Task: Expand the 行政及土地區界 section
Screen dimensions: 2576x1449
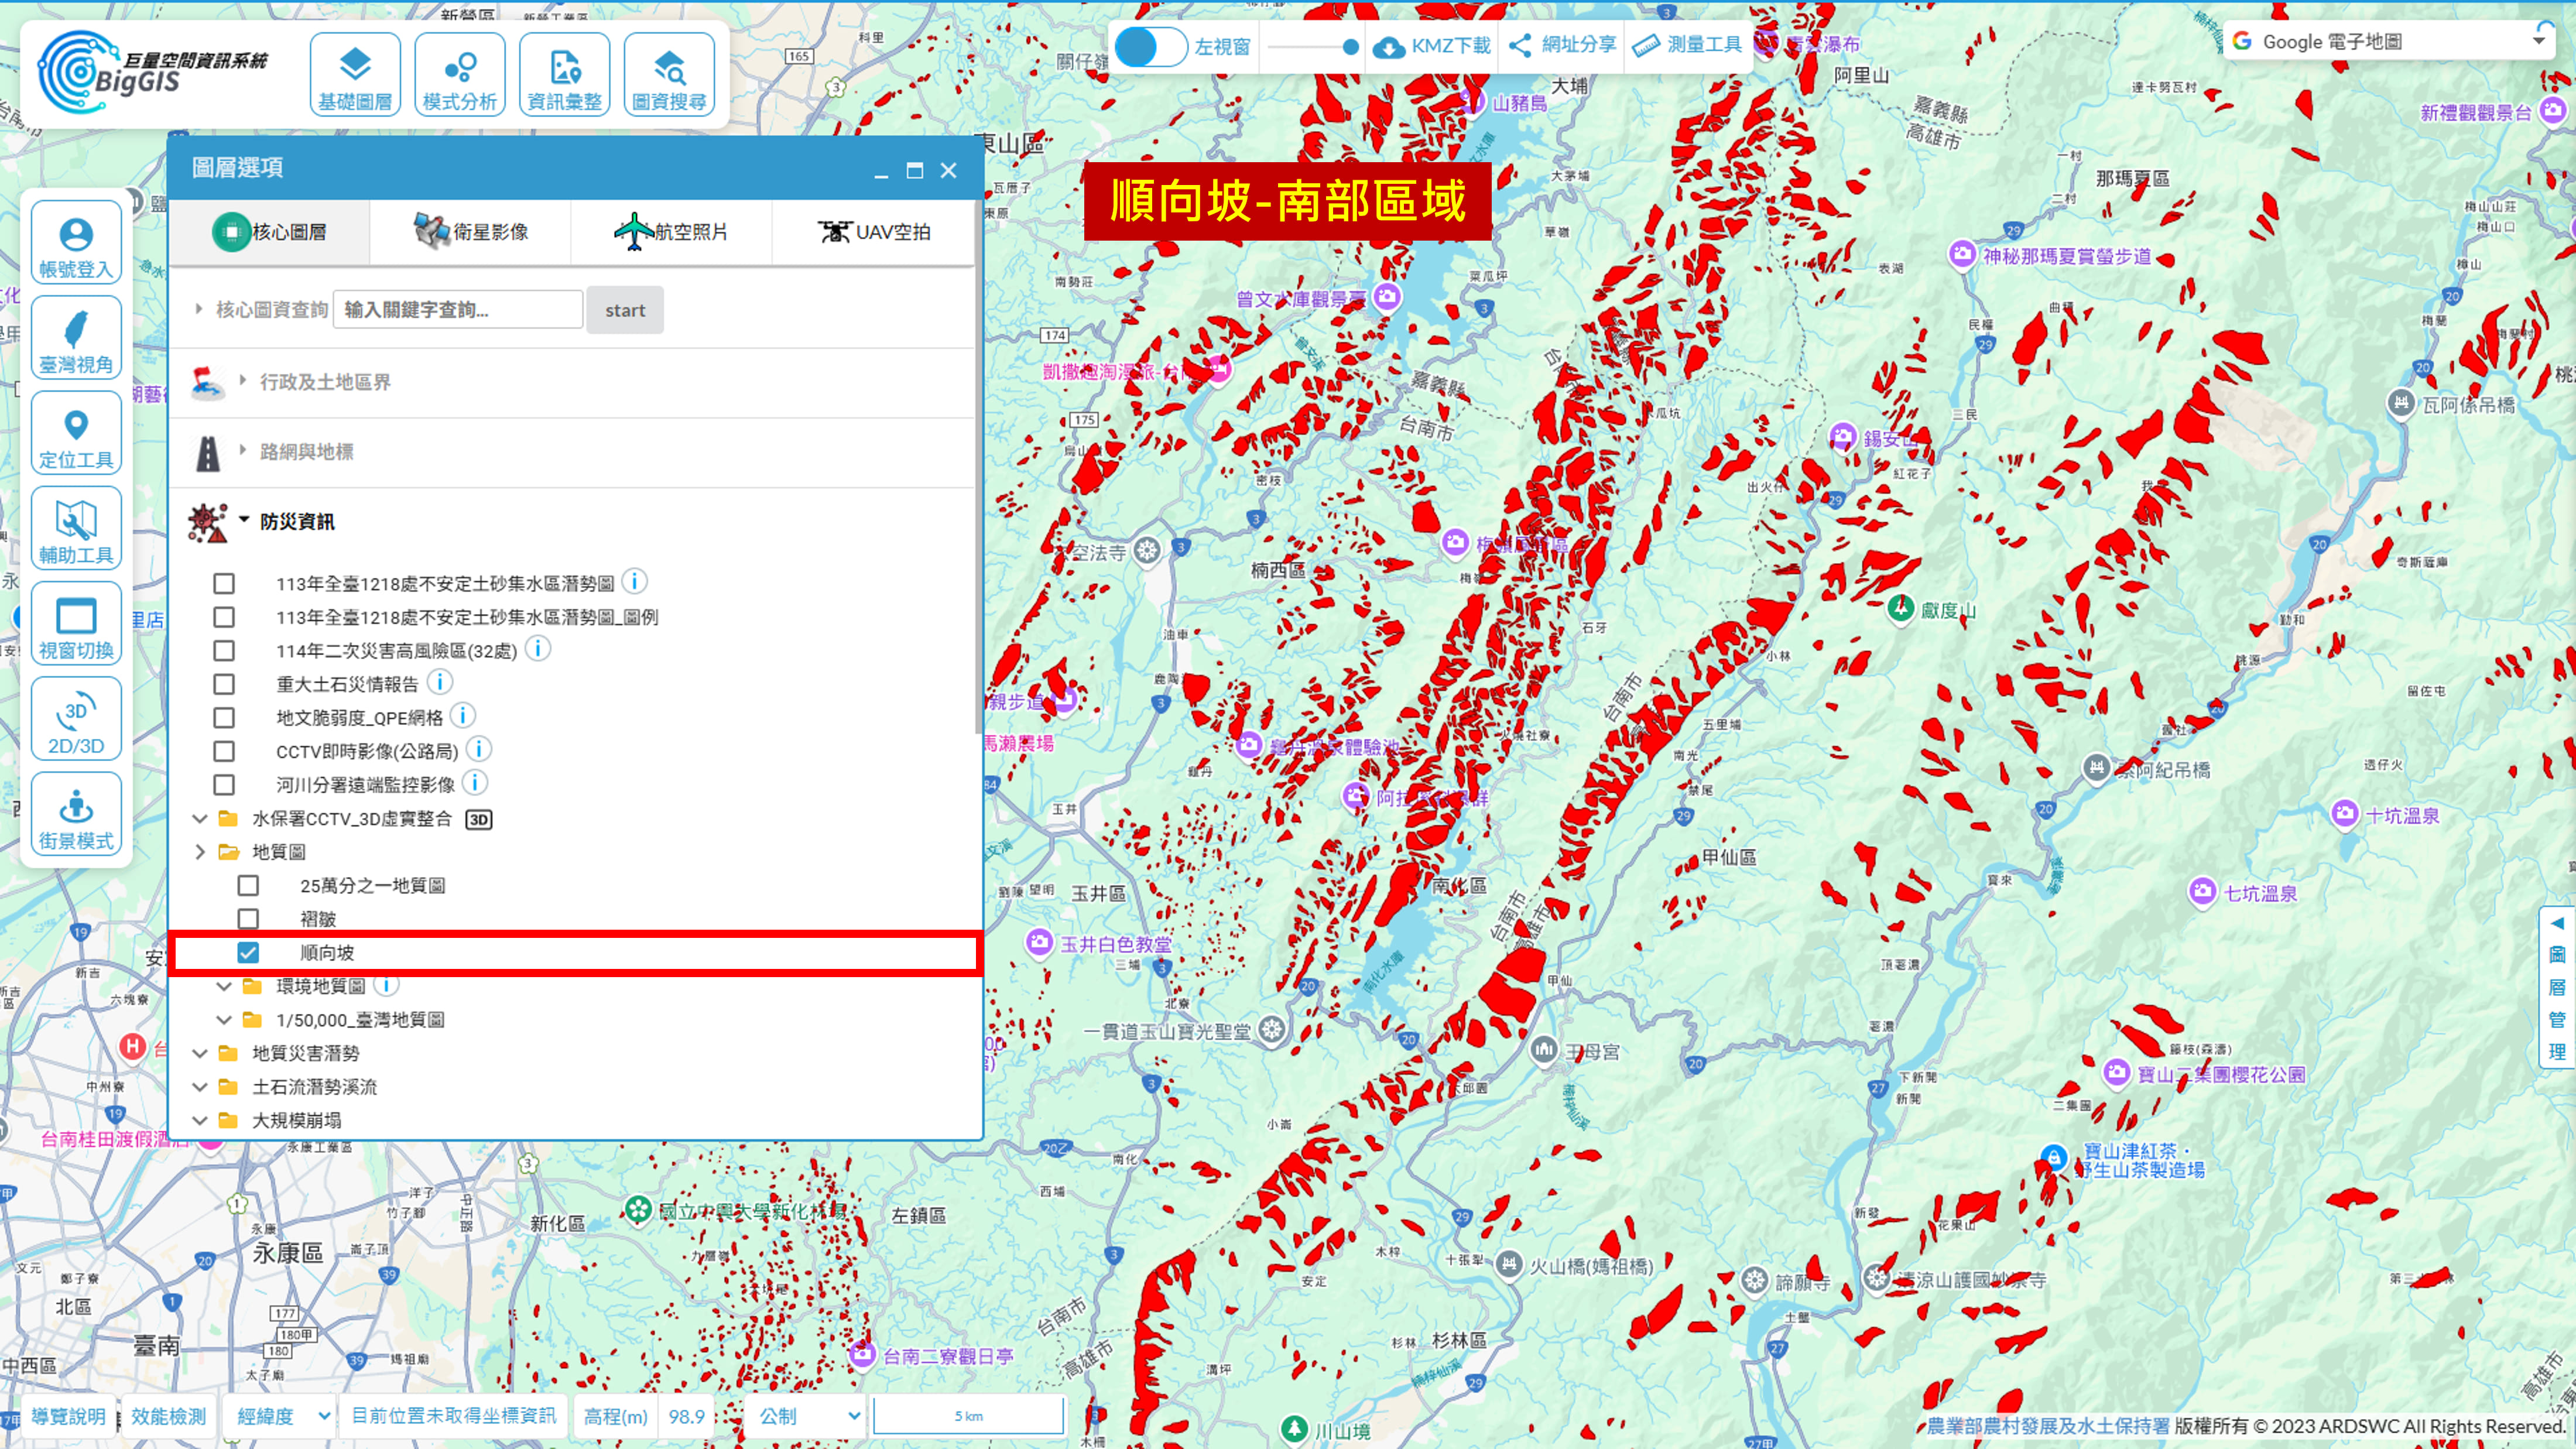Action: 243,381
